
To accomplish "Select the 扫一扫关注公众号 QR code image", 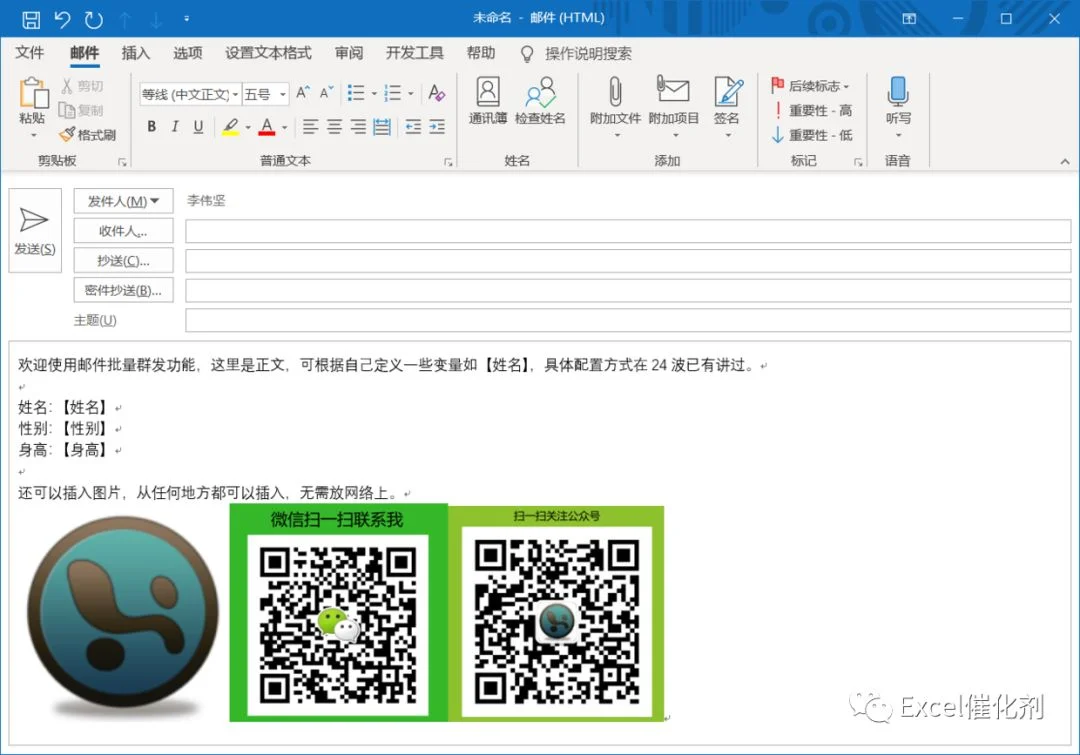I will pyautogui.click(x=557, y=614).
